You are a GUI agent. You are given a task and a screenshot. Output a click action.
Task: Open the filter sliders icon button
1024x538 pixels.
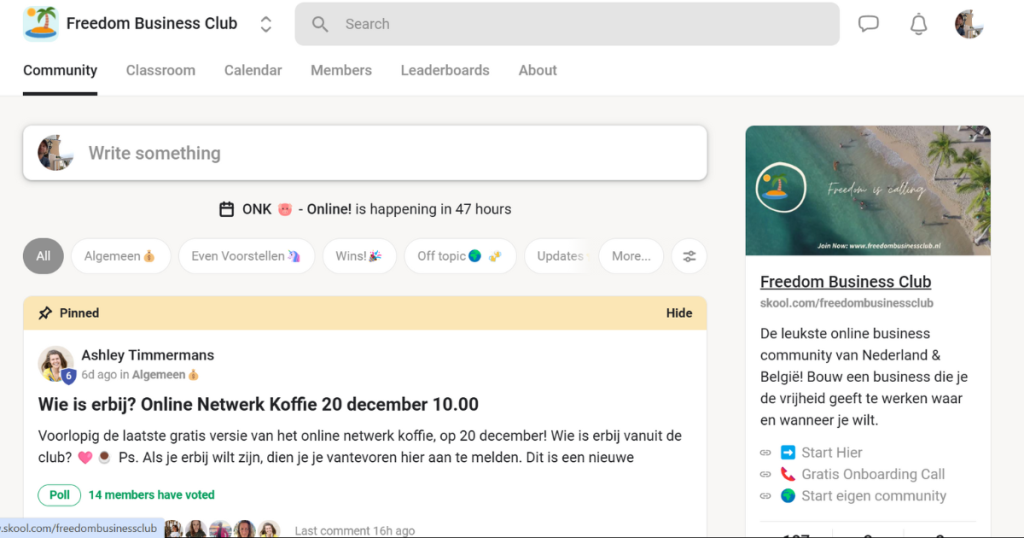[x=689, y=257]
